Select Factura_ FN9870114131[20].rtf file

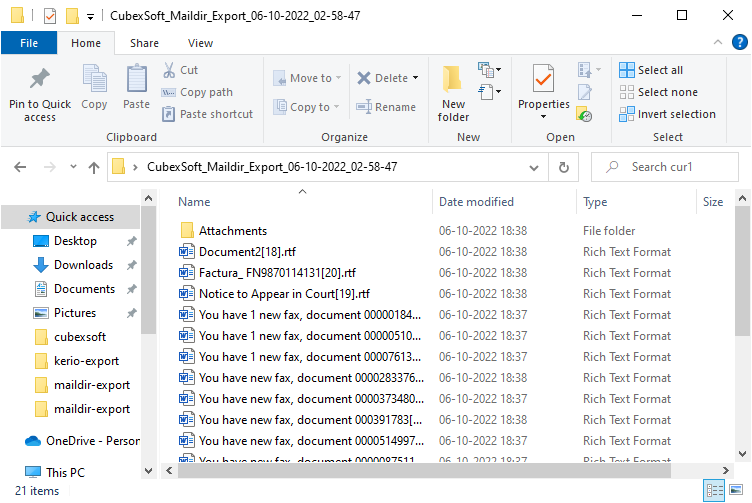click(x=277, y=273)
